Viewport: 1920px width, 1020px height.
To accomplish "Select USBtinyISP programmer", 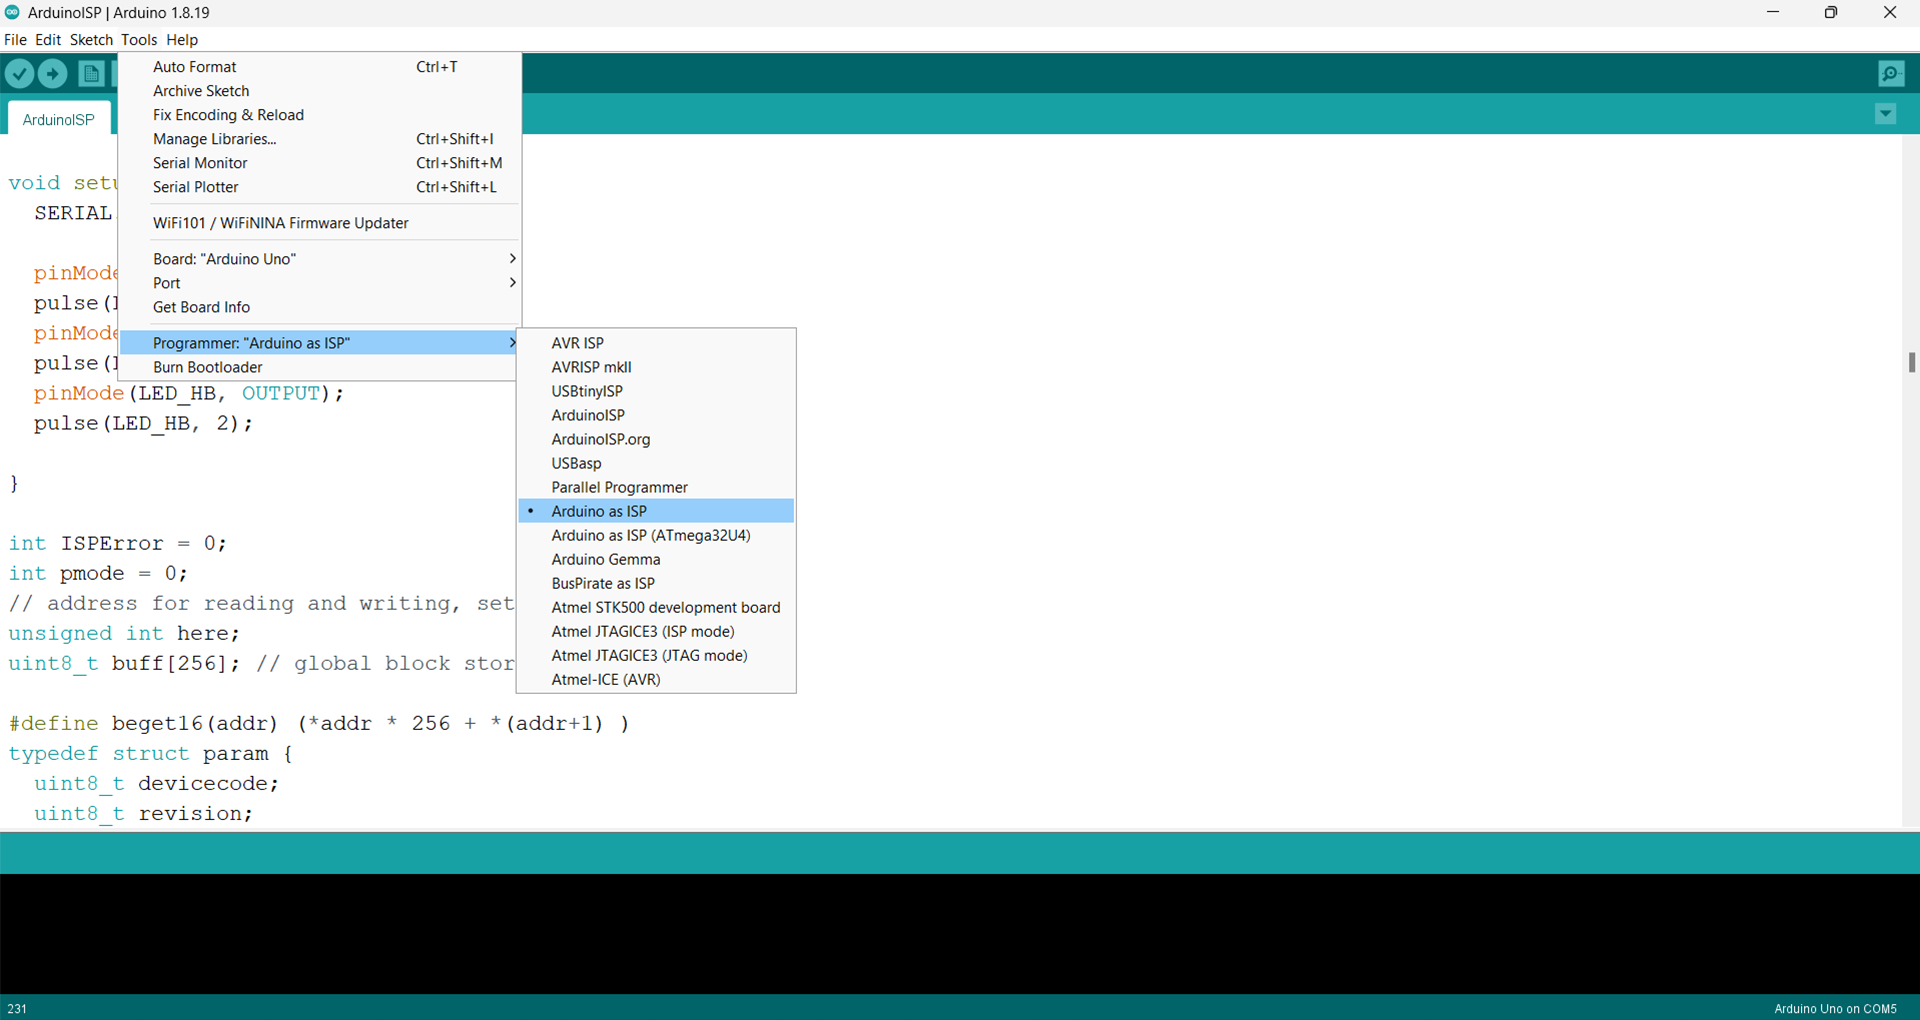I will coord(656,391).
